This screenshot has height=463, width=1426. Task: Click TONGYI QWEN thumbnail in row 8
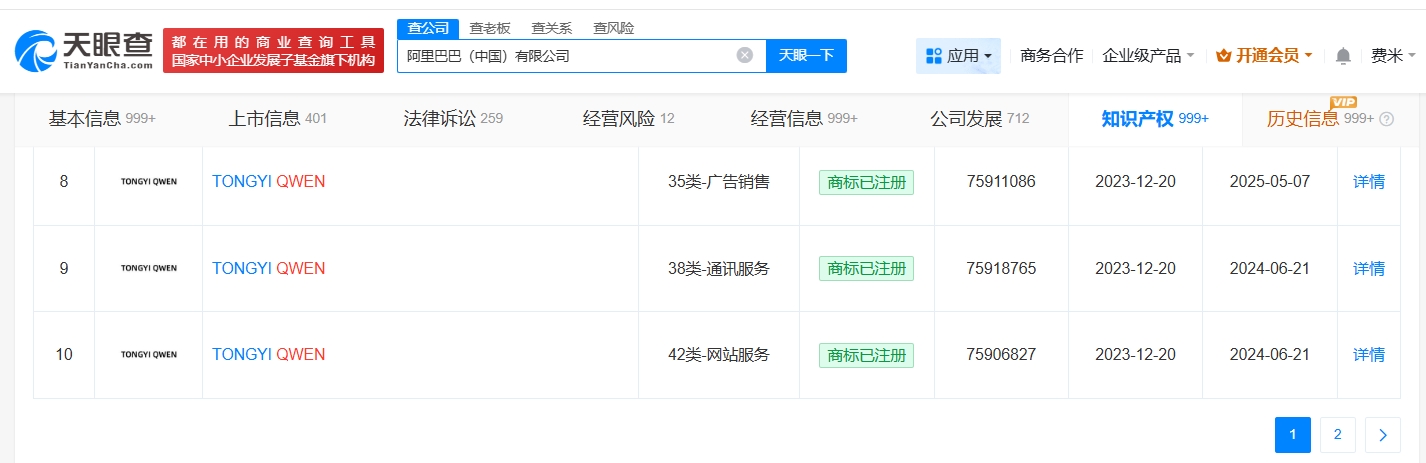148,182
